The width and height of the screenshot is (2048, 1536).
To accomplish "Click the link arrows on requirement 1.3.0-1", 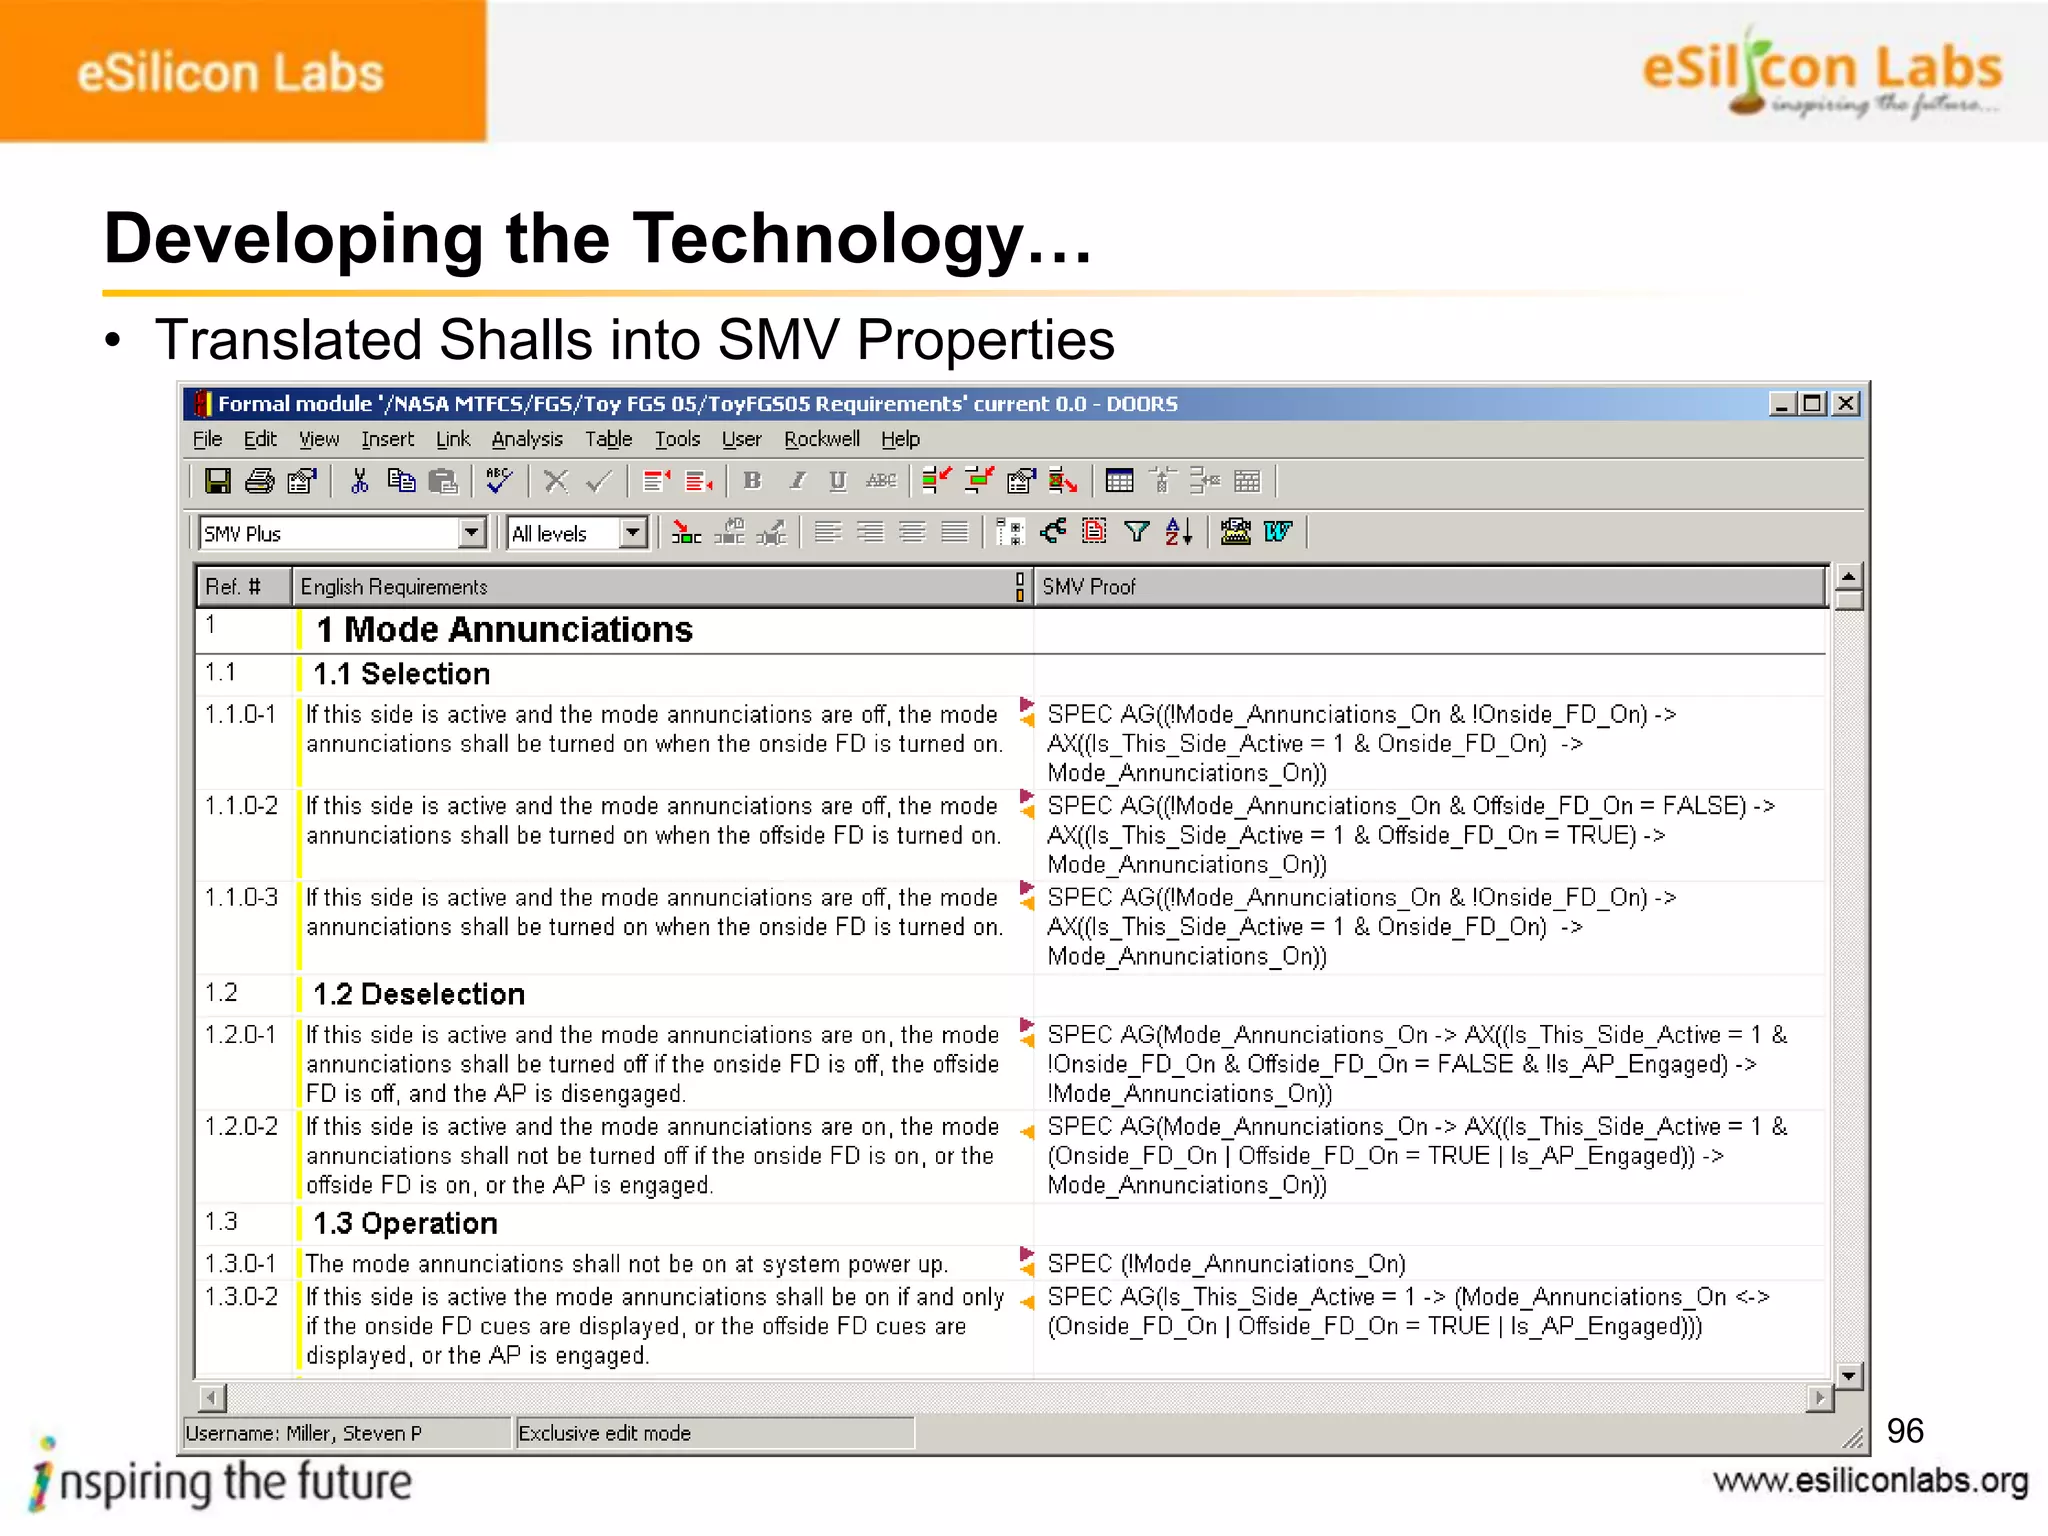I will 1026,1262.
